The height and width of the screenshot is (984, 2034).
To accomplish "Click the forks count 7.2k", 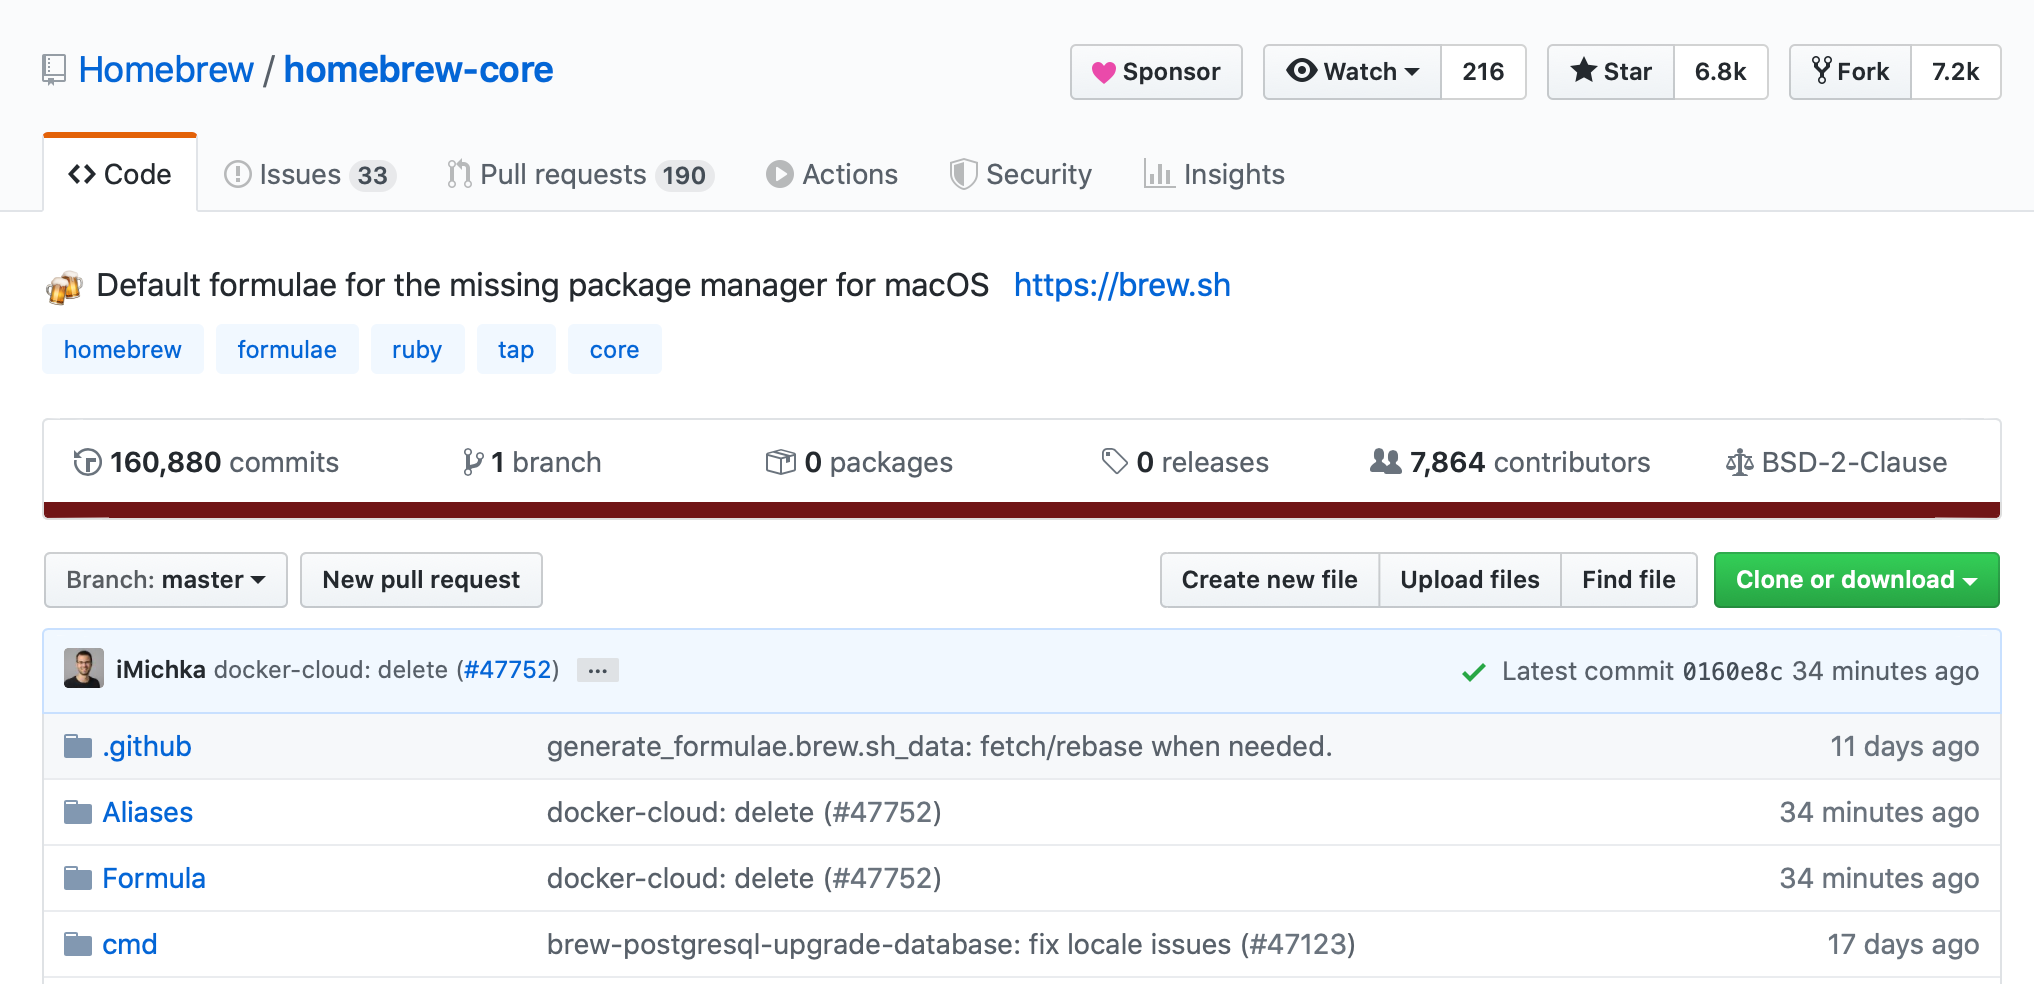I will (1956, 72).
